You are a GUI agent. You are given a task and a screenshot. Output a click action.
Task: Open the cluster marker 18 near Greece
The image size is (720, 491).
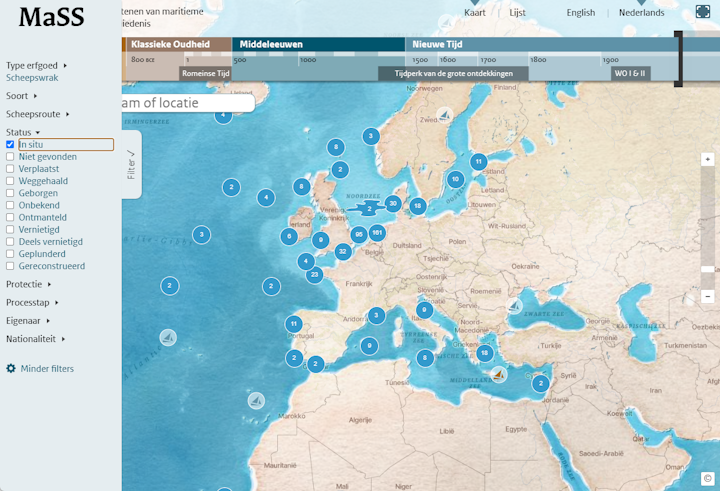[x=484, y=353]
